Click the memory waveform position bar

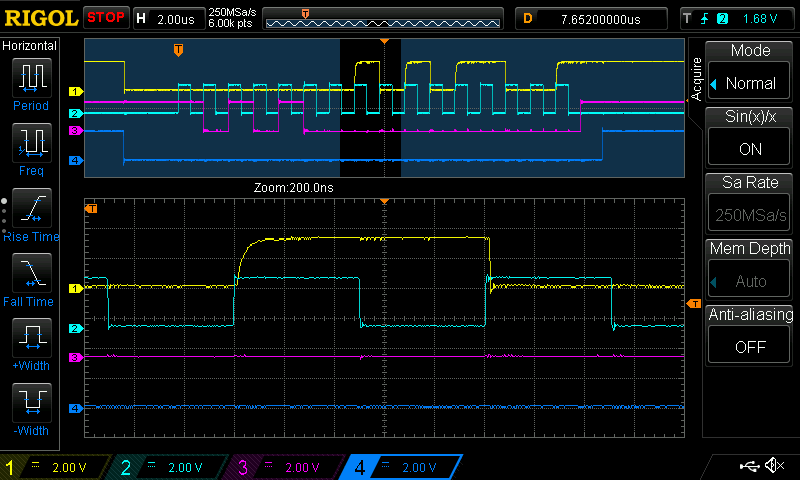pos(383,19)
